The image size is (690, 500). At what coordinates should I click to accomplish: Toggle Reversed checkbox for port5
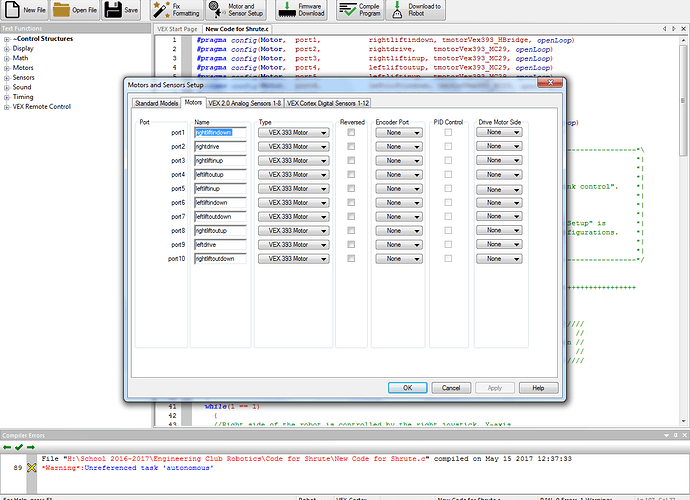point(351,188)
